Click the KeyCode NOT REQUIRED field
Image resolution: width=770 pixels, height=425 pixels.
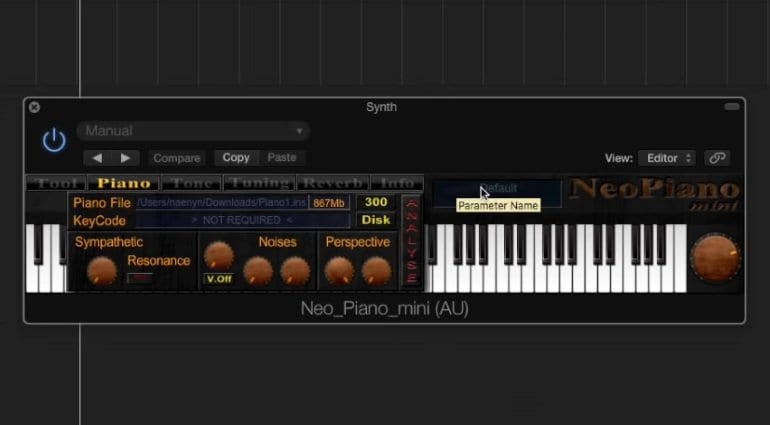243,220
